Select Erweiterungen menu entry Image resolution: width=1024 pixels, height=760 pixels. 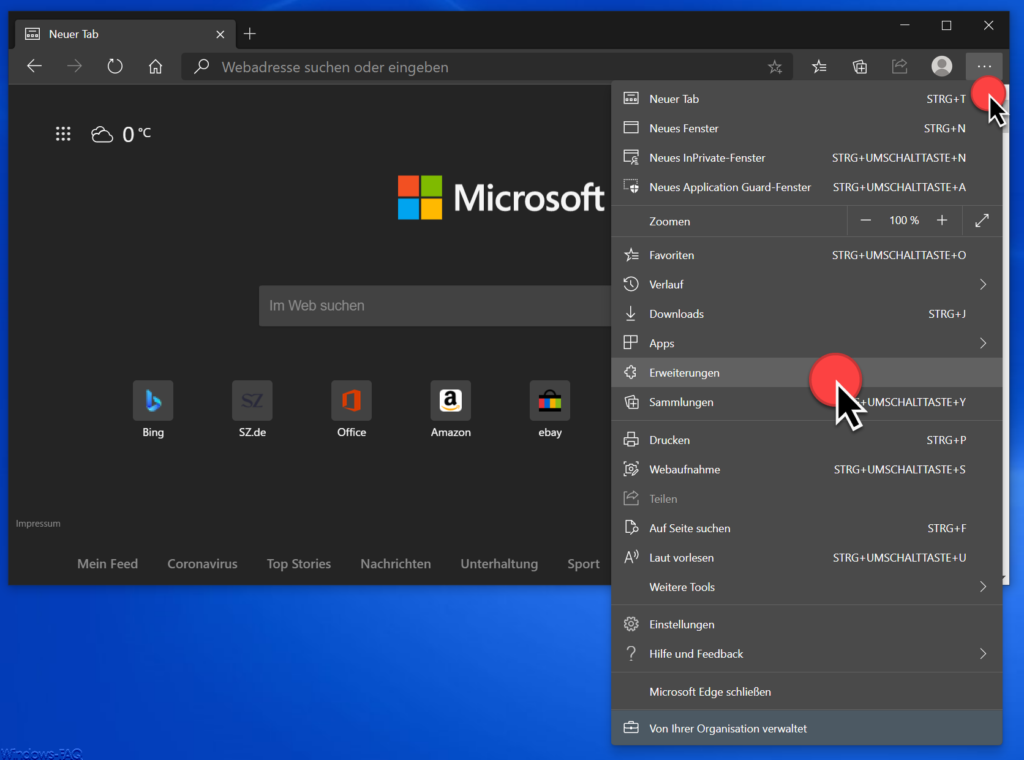(807, 372)
